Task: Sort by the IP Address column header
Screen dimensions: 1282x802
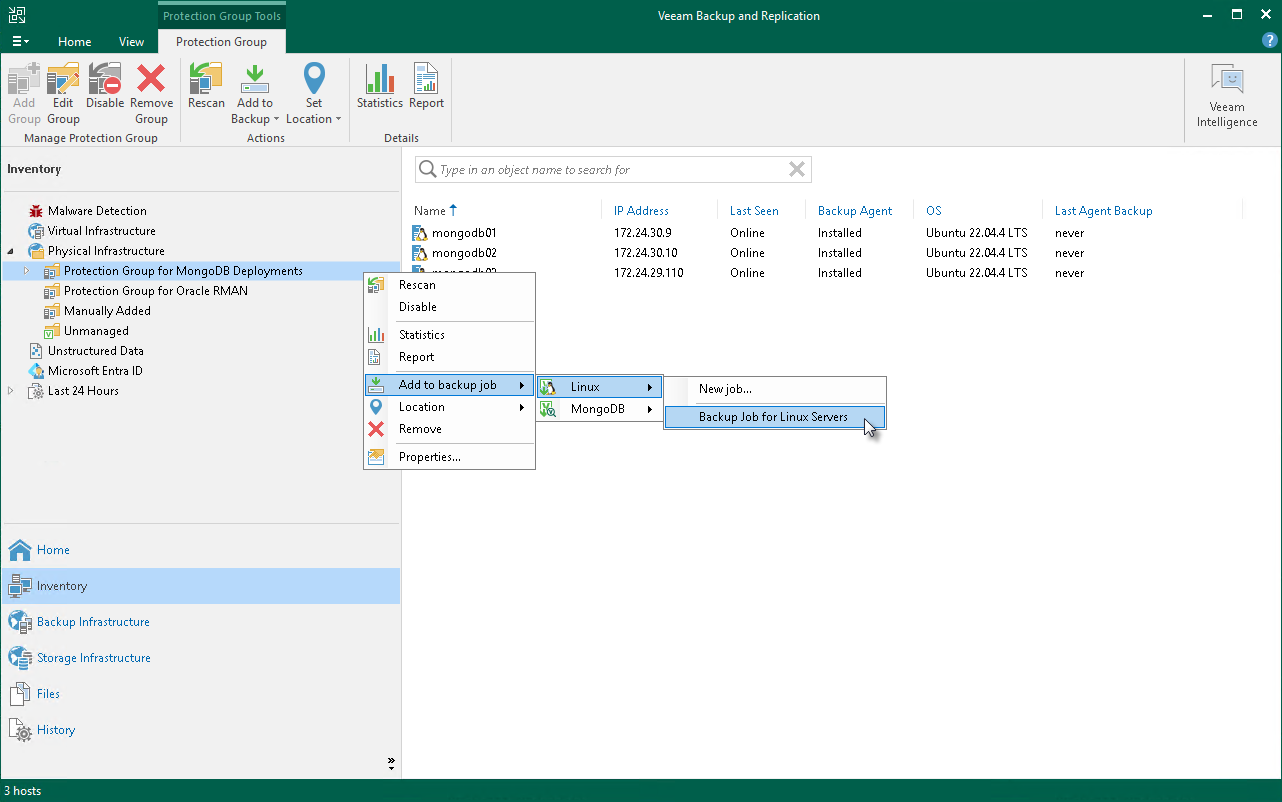Action: click(641, 211)
